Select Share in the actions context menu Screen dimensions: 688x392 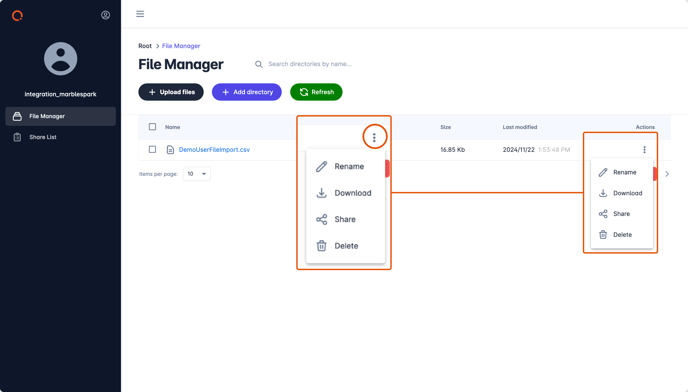click(x=622, y=214)
